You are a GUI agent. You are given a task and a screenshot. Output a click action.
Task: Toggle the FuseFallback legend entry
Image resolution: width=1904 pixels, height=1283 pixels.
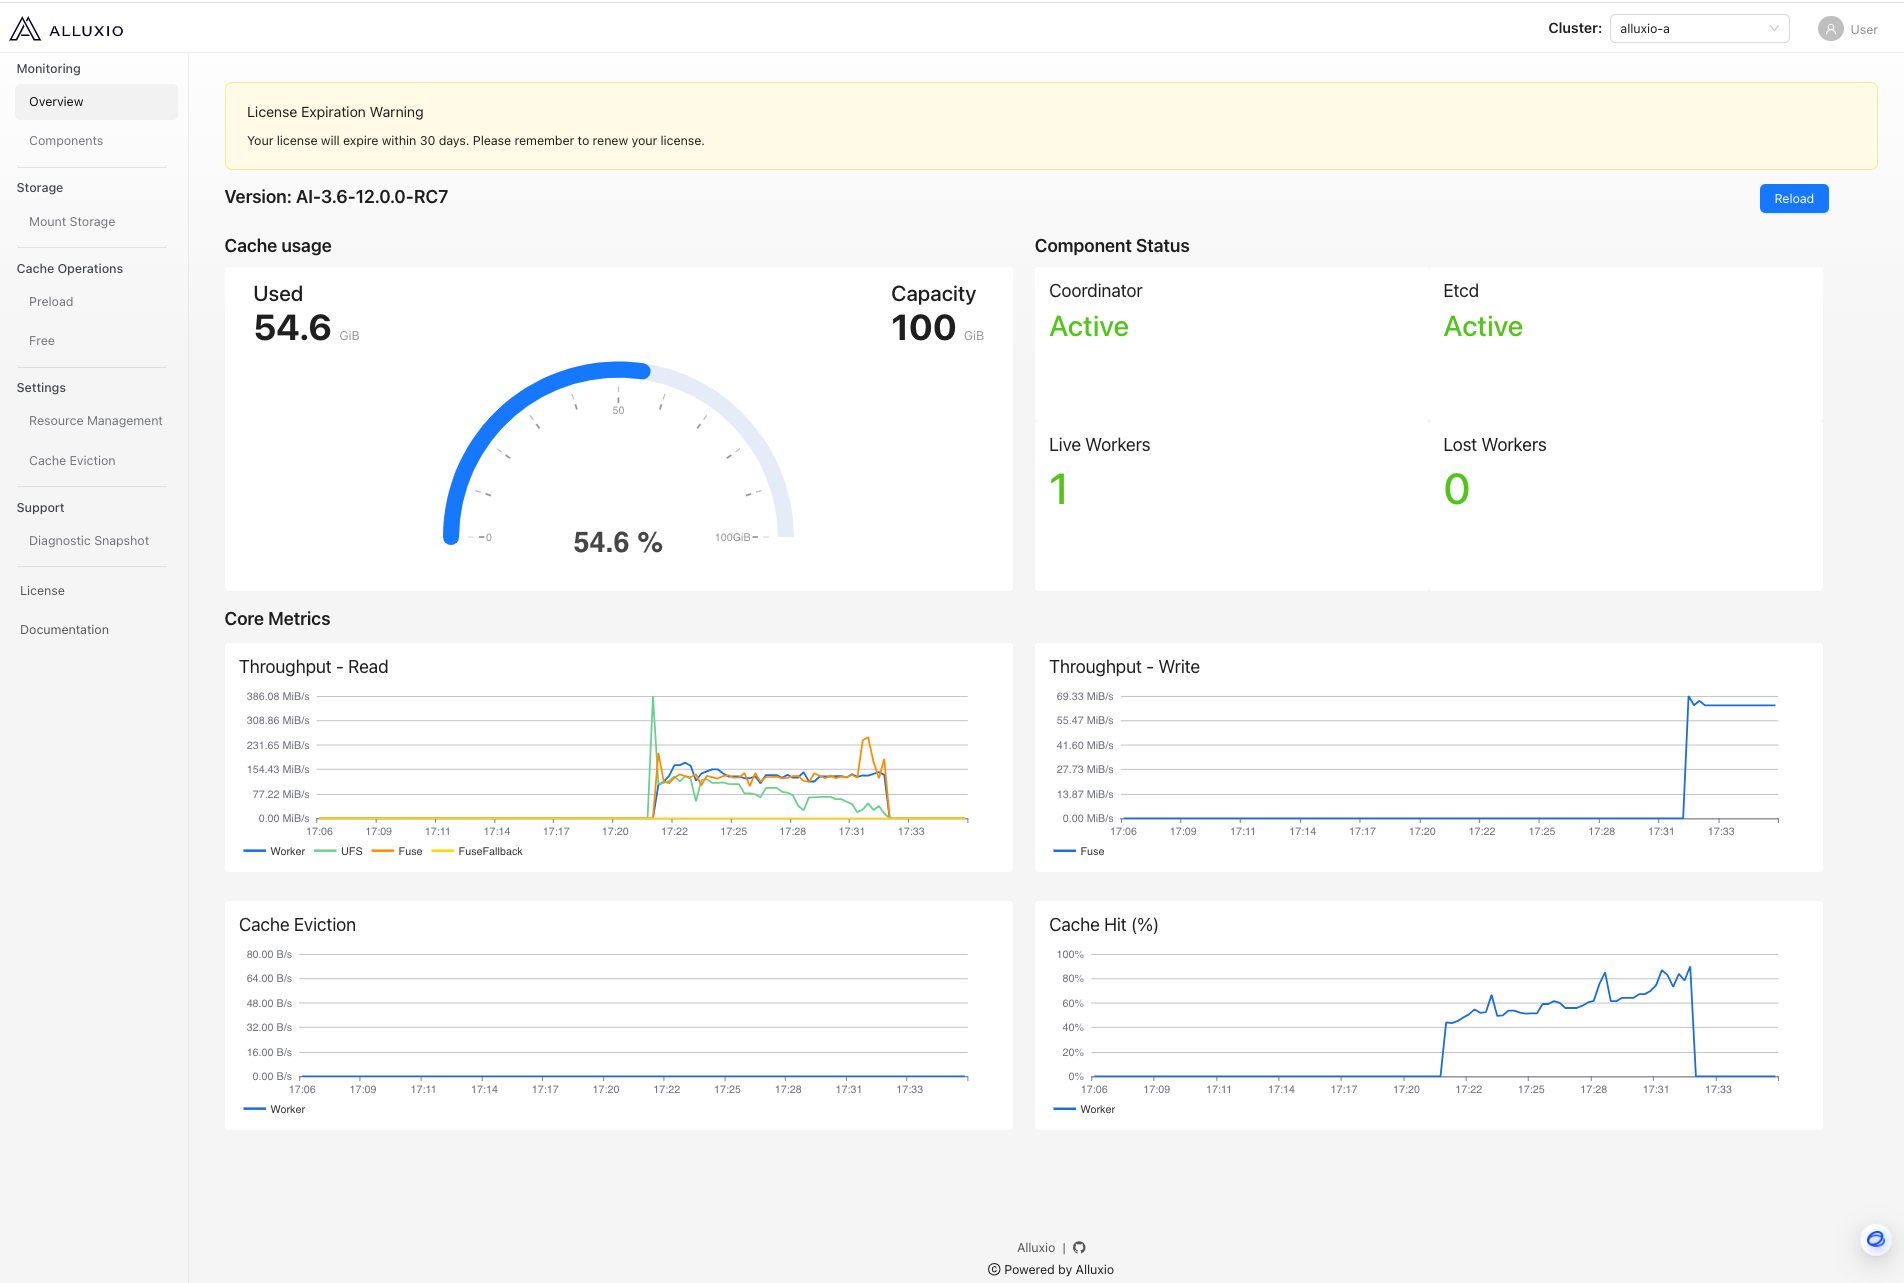tap(478, 851)
